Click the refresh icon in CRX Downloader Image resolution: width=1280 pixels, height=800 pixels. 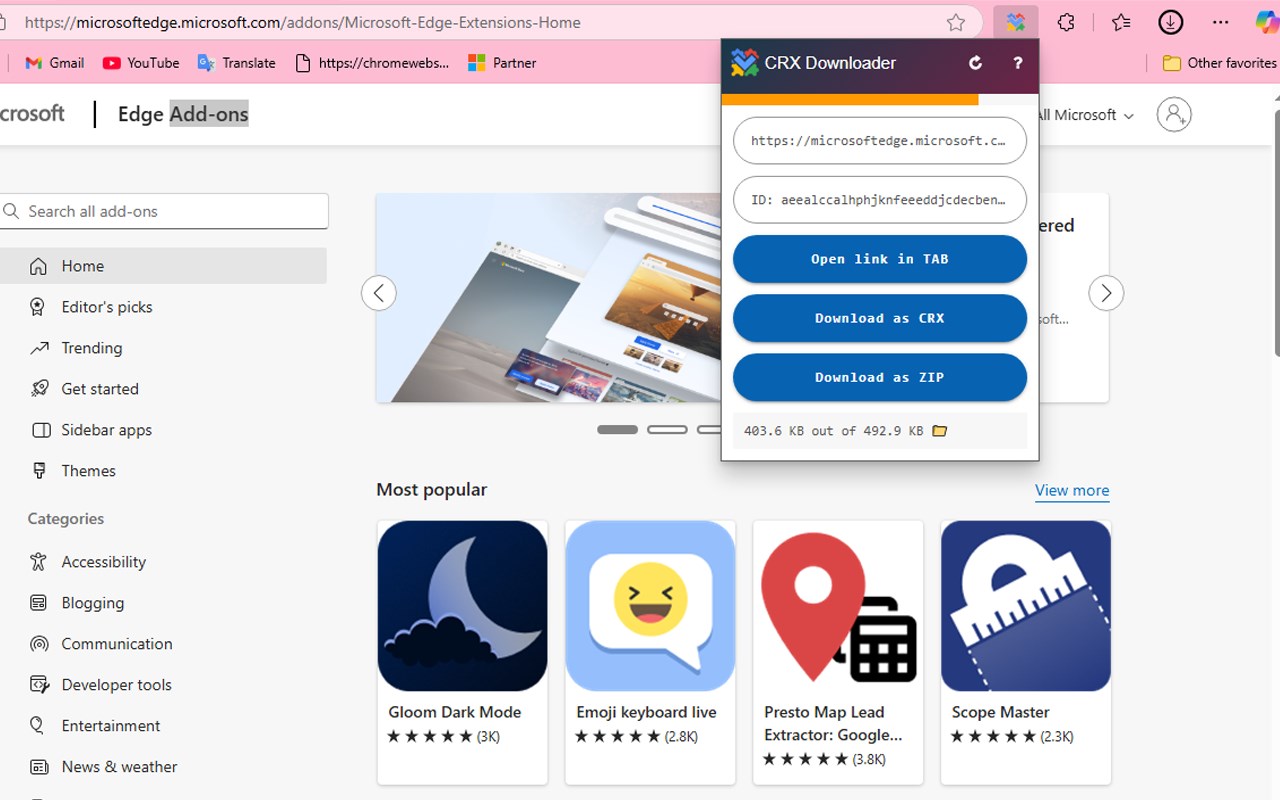(975, 63)
